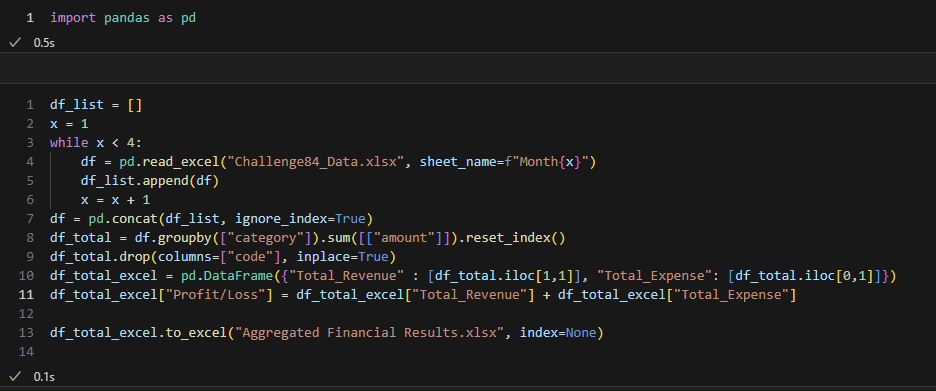Viewport: 936px width, 391px height.
Task: Click line number 10 in second cell
Action: [26, 276]
